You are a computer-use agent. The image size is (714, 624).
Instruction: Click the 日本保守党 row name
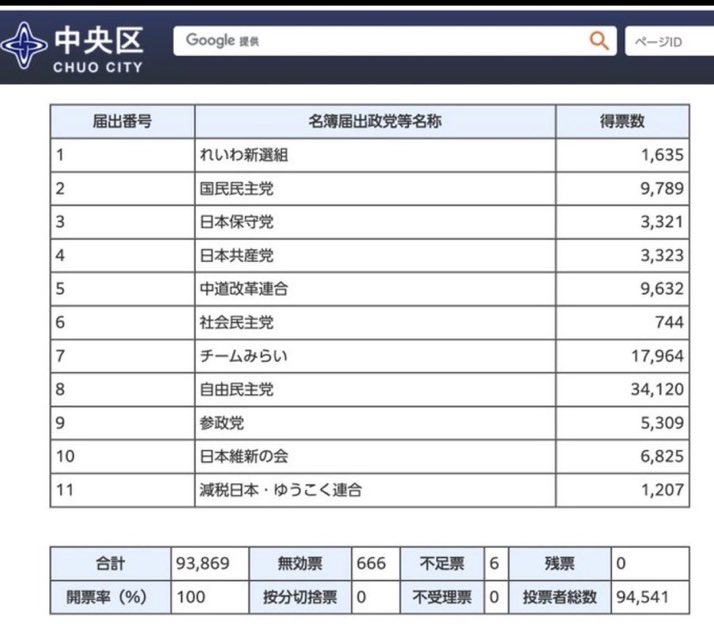pos(236,222)
